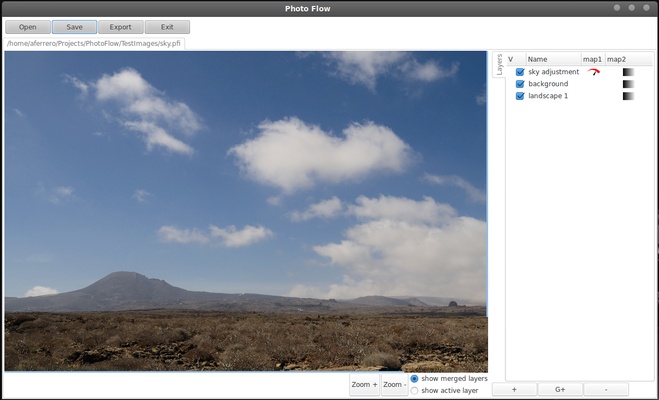Click the map2 gradient icon of background layer
The image size is (659, 400).
[628, 84]
